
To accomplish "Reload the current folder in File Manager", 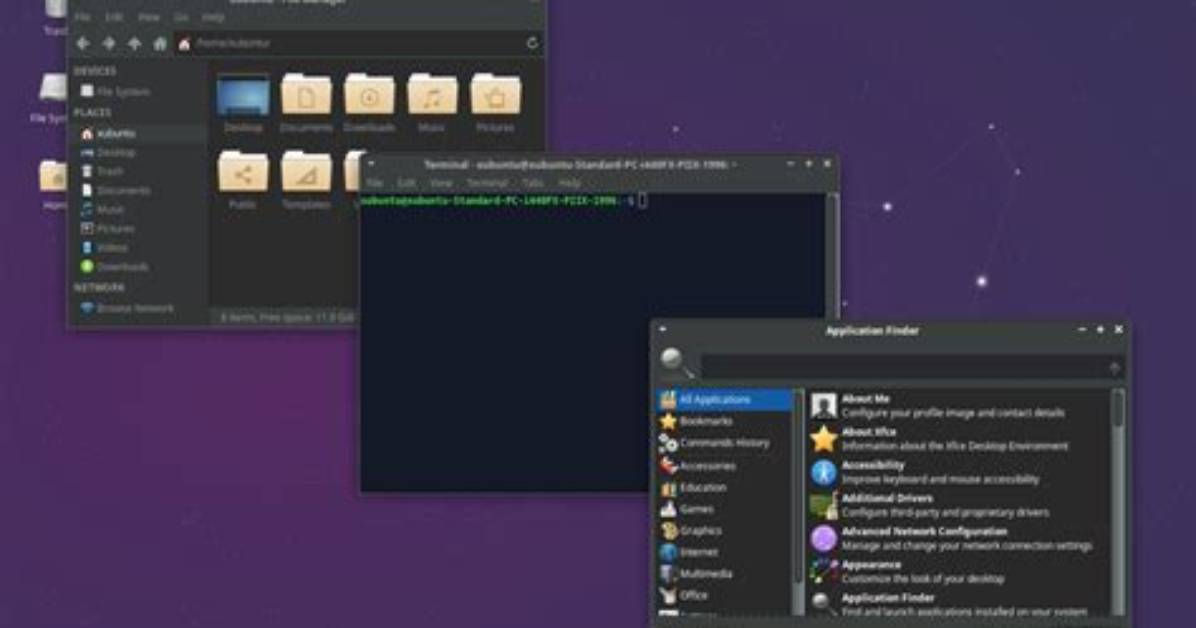I will coord(532,43).
